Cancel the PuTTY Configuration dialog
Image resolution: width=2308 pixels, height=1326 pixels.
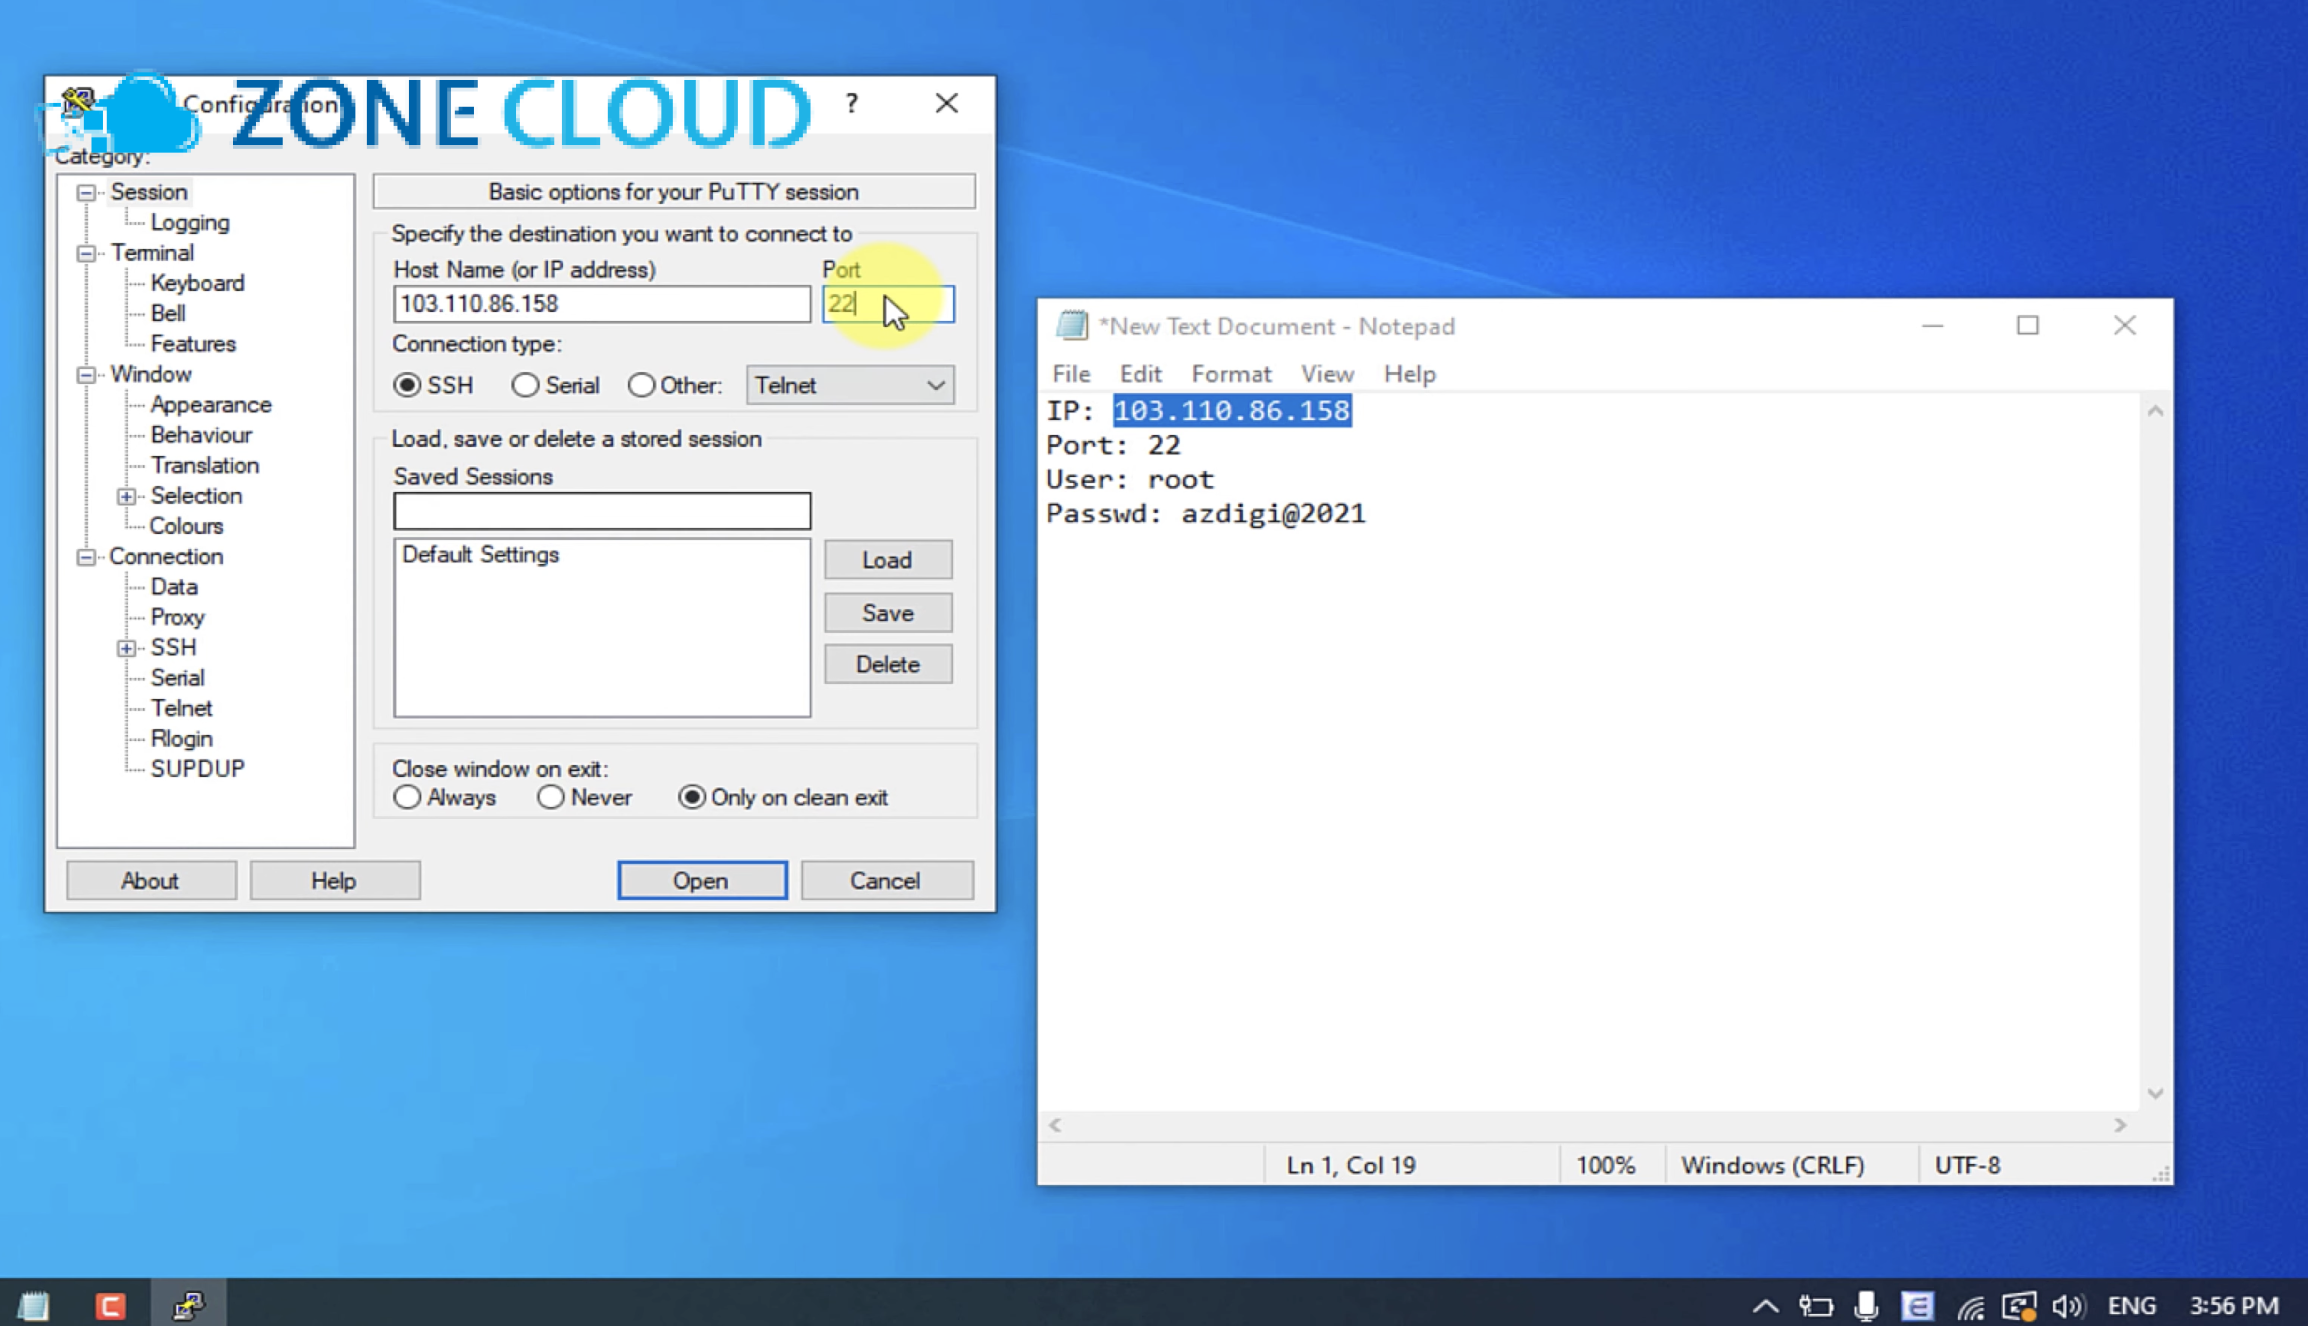click(886, 880)
